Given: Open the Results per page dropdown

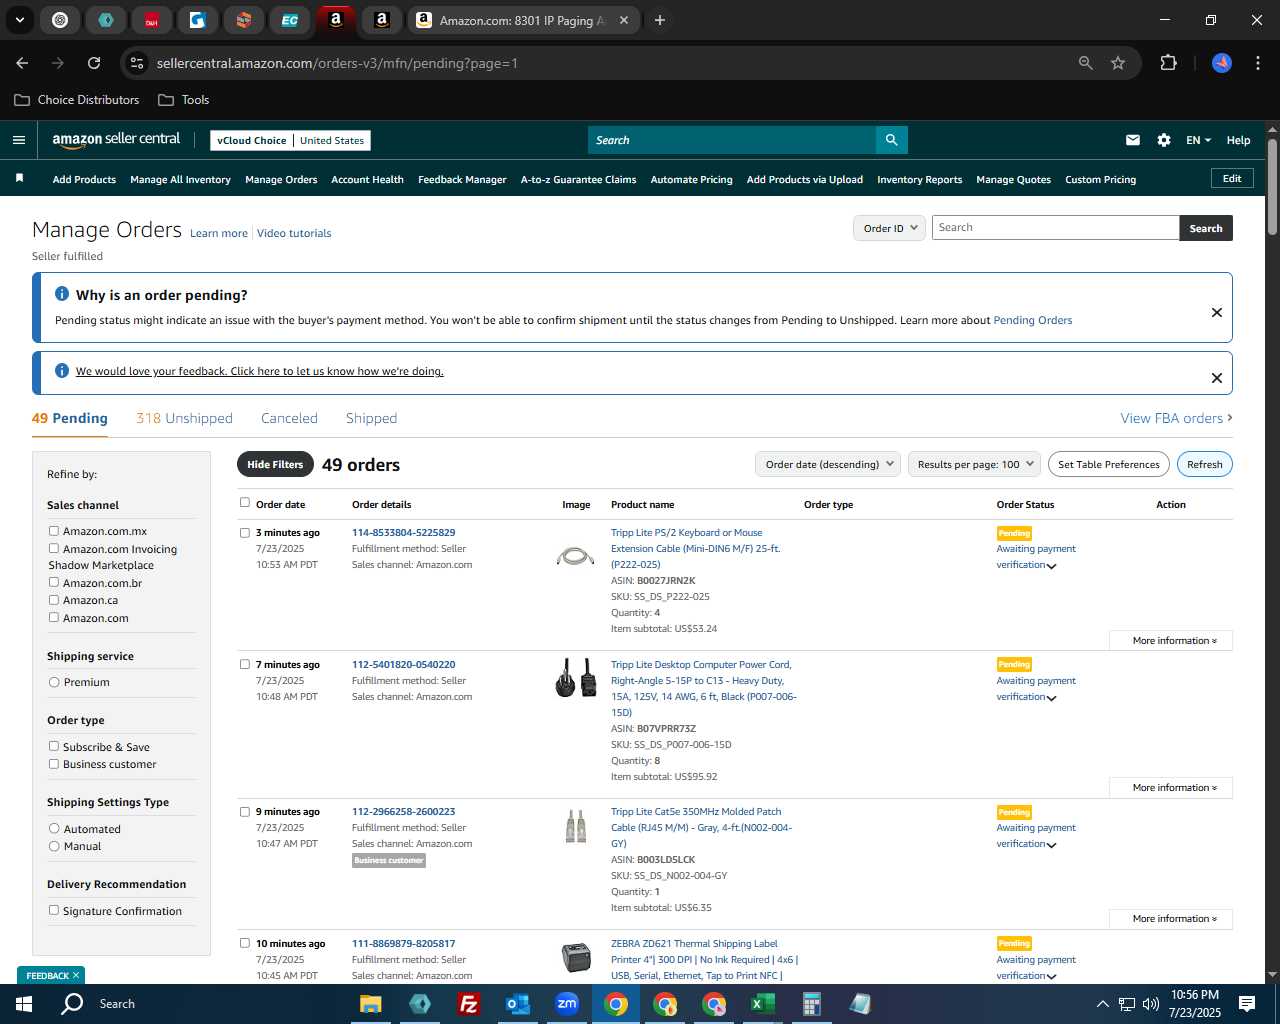Looking at the screenshot, I should 974,464.
